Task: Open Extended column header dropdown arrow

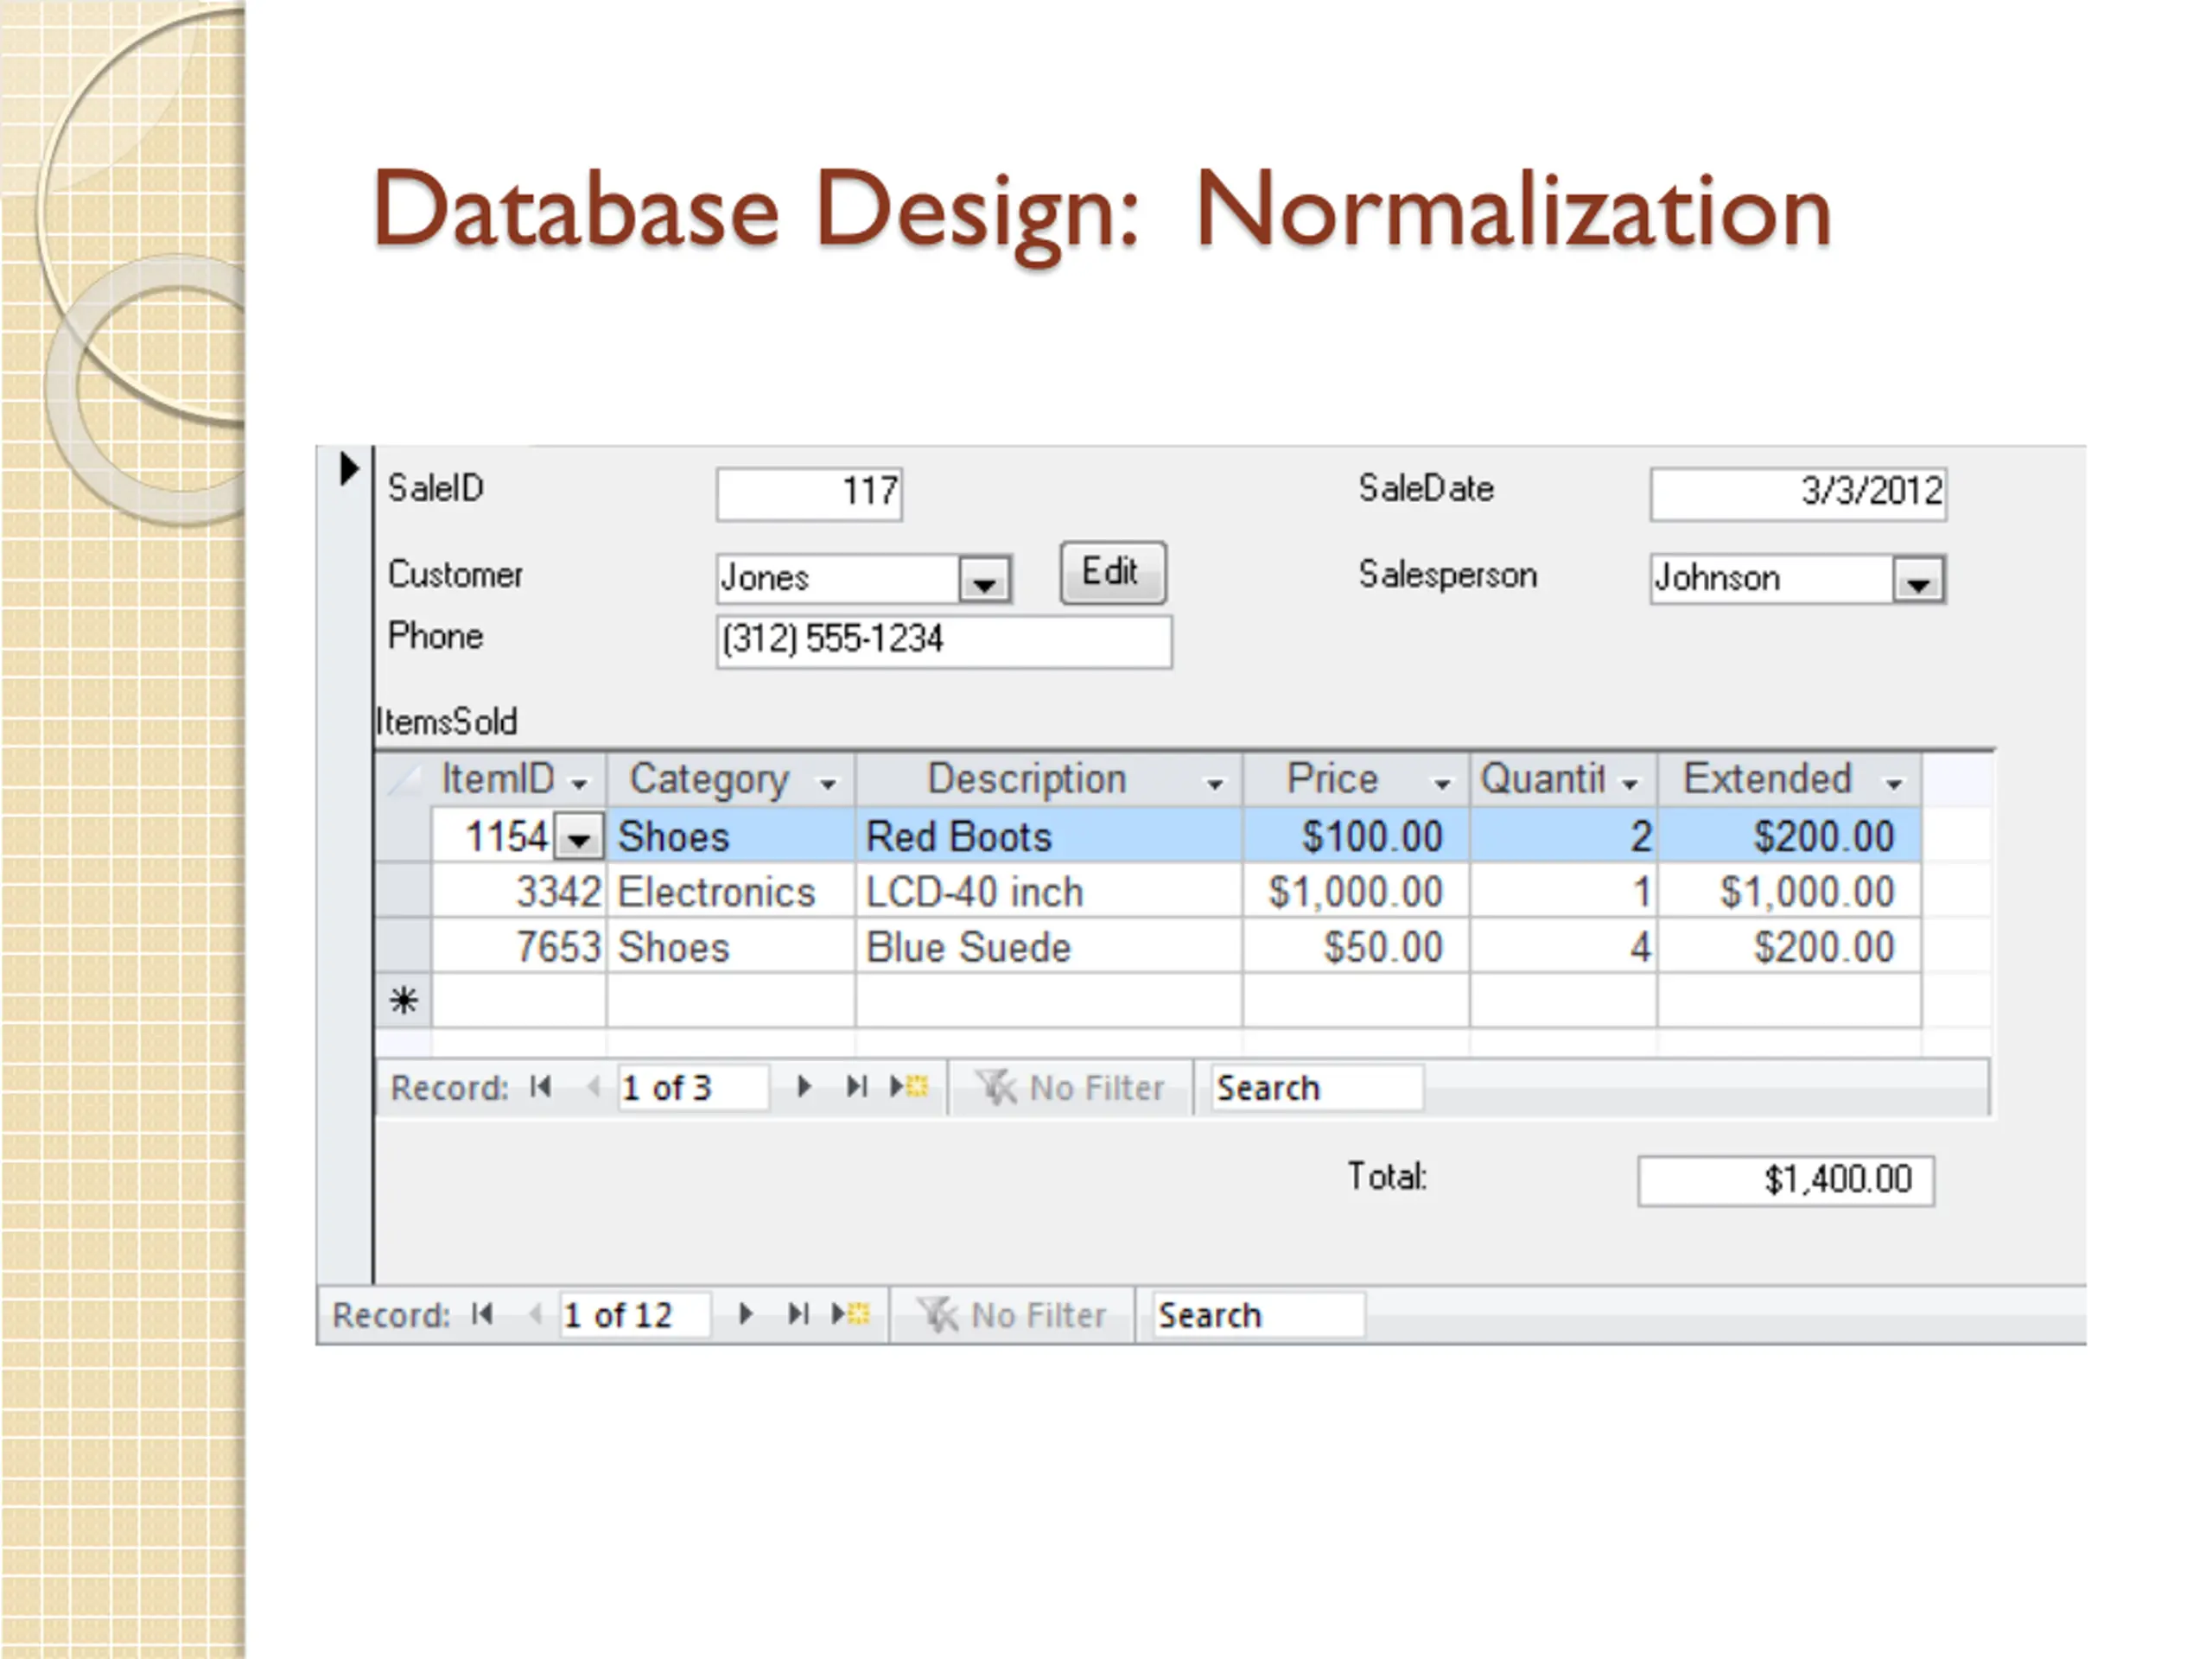Action: (1894, 783)
